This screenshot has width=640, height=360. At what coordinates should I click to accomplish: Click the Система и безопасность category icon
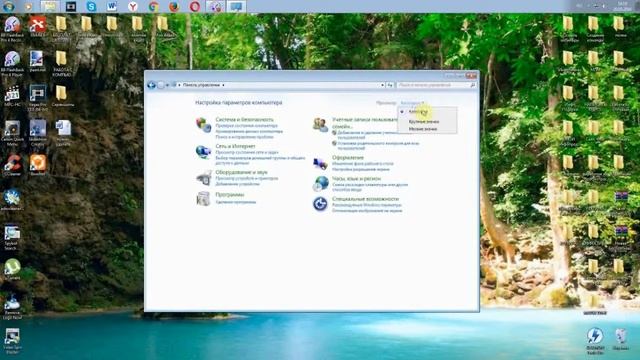click(x=203, y=124)
